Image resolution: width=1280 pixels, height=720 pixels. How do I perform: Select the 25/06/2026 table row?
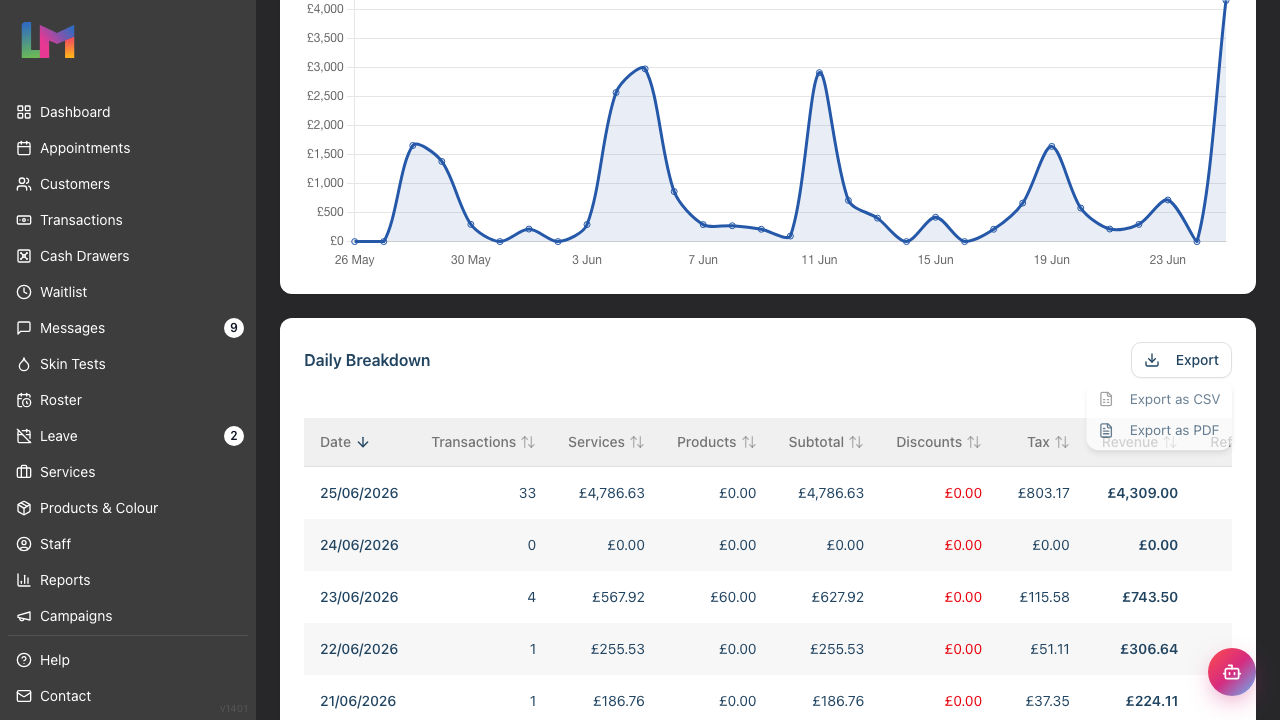click(768, 493)
